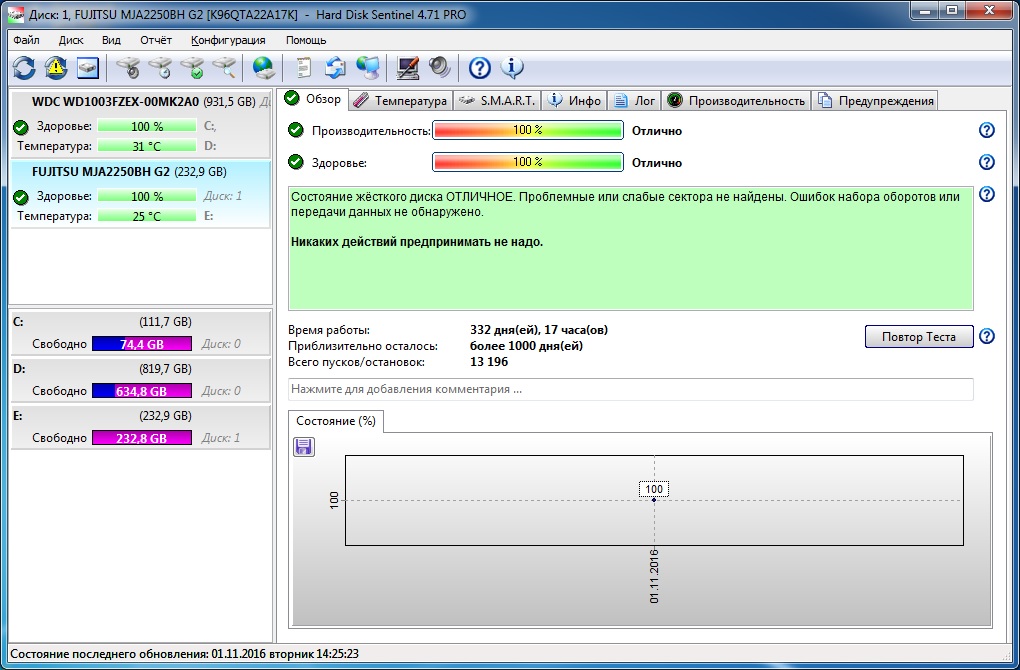
Task: Click the speaker sound toolbar icon
Action: tap(440, 68)
